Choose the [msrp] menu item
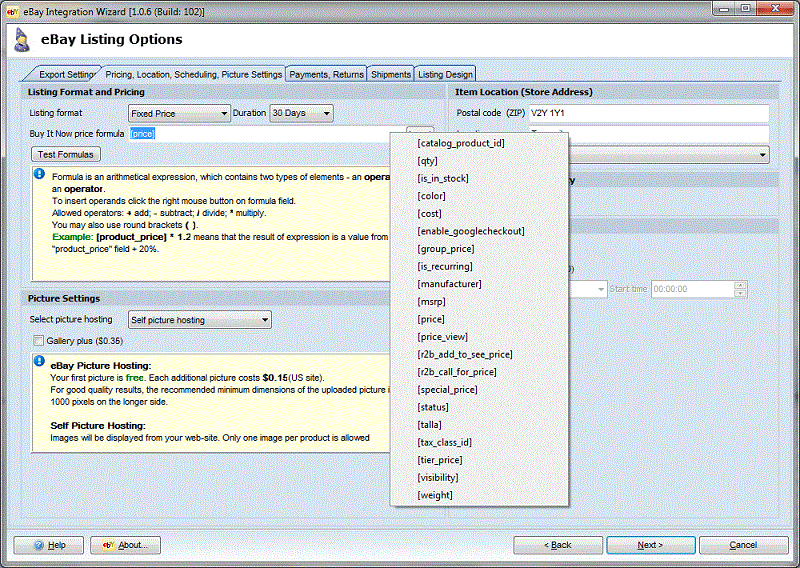 [x=479, y=302]
